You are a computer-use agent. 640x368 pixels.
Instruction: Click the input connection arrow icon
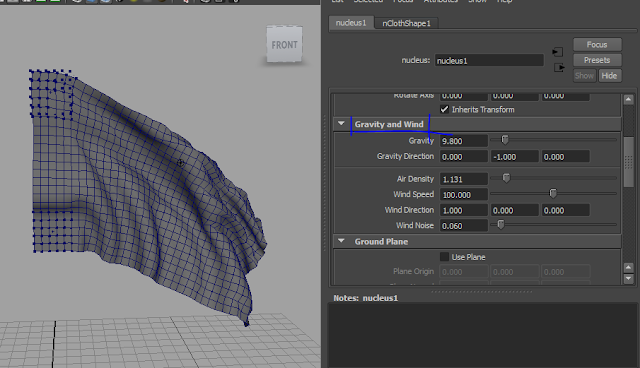click(x=558, y=52)
